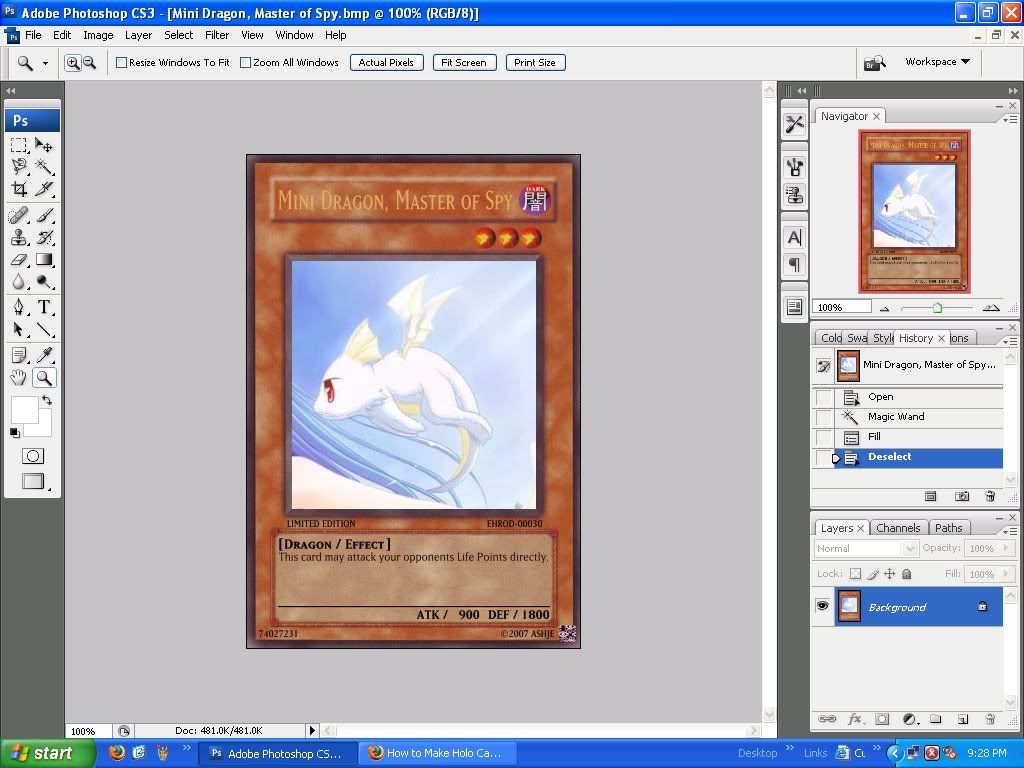Adjust the Navigator zoom slider

tap(937, 308)
